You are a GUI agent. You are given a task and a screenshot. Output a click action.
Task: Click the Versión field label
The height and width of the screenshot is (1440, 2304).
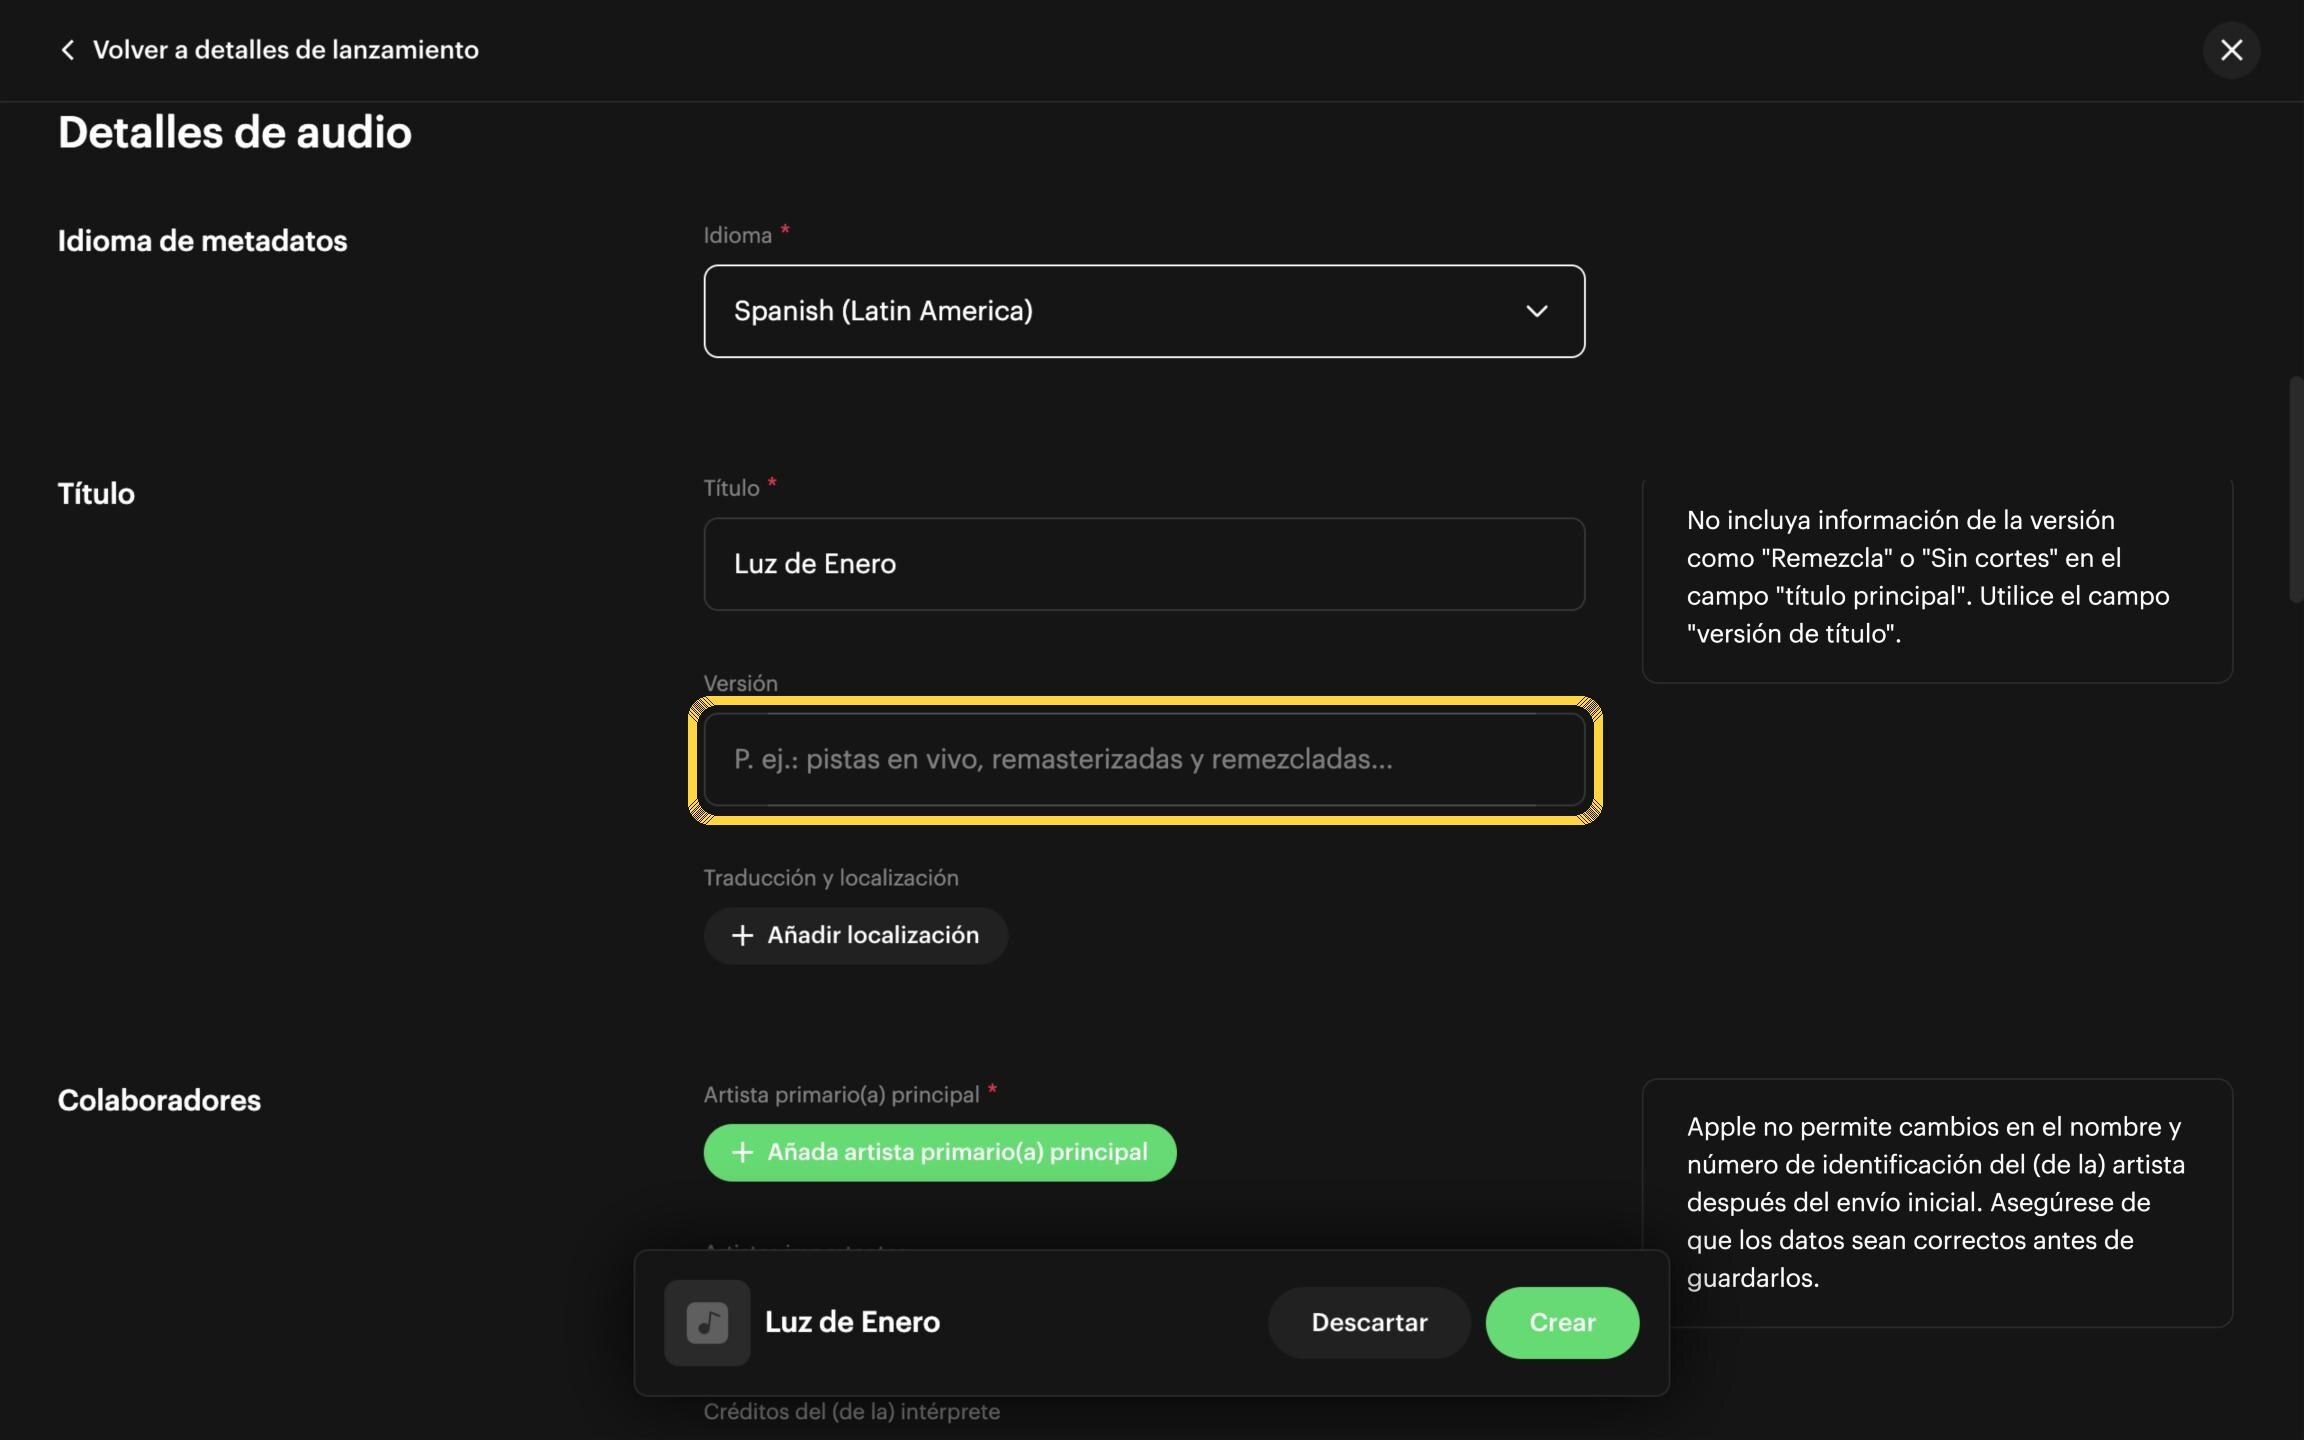click(741, 683)
